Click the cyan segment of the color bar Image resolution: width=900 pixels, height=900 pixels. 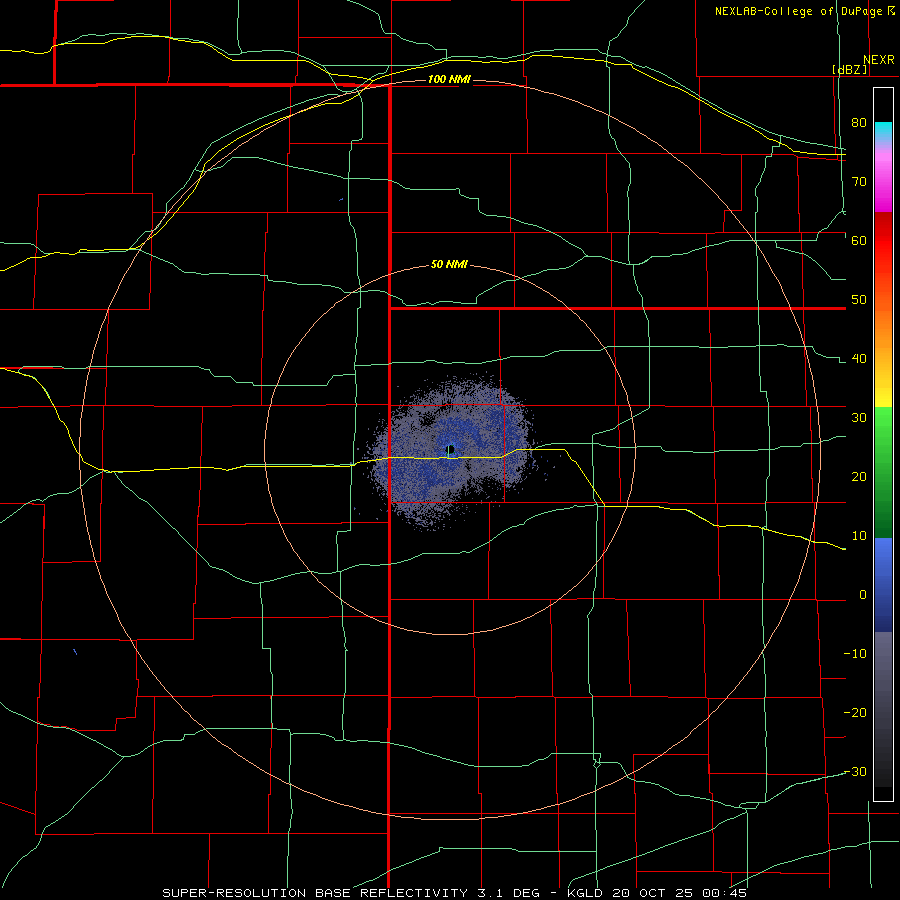click(x=883, y=130)
